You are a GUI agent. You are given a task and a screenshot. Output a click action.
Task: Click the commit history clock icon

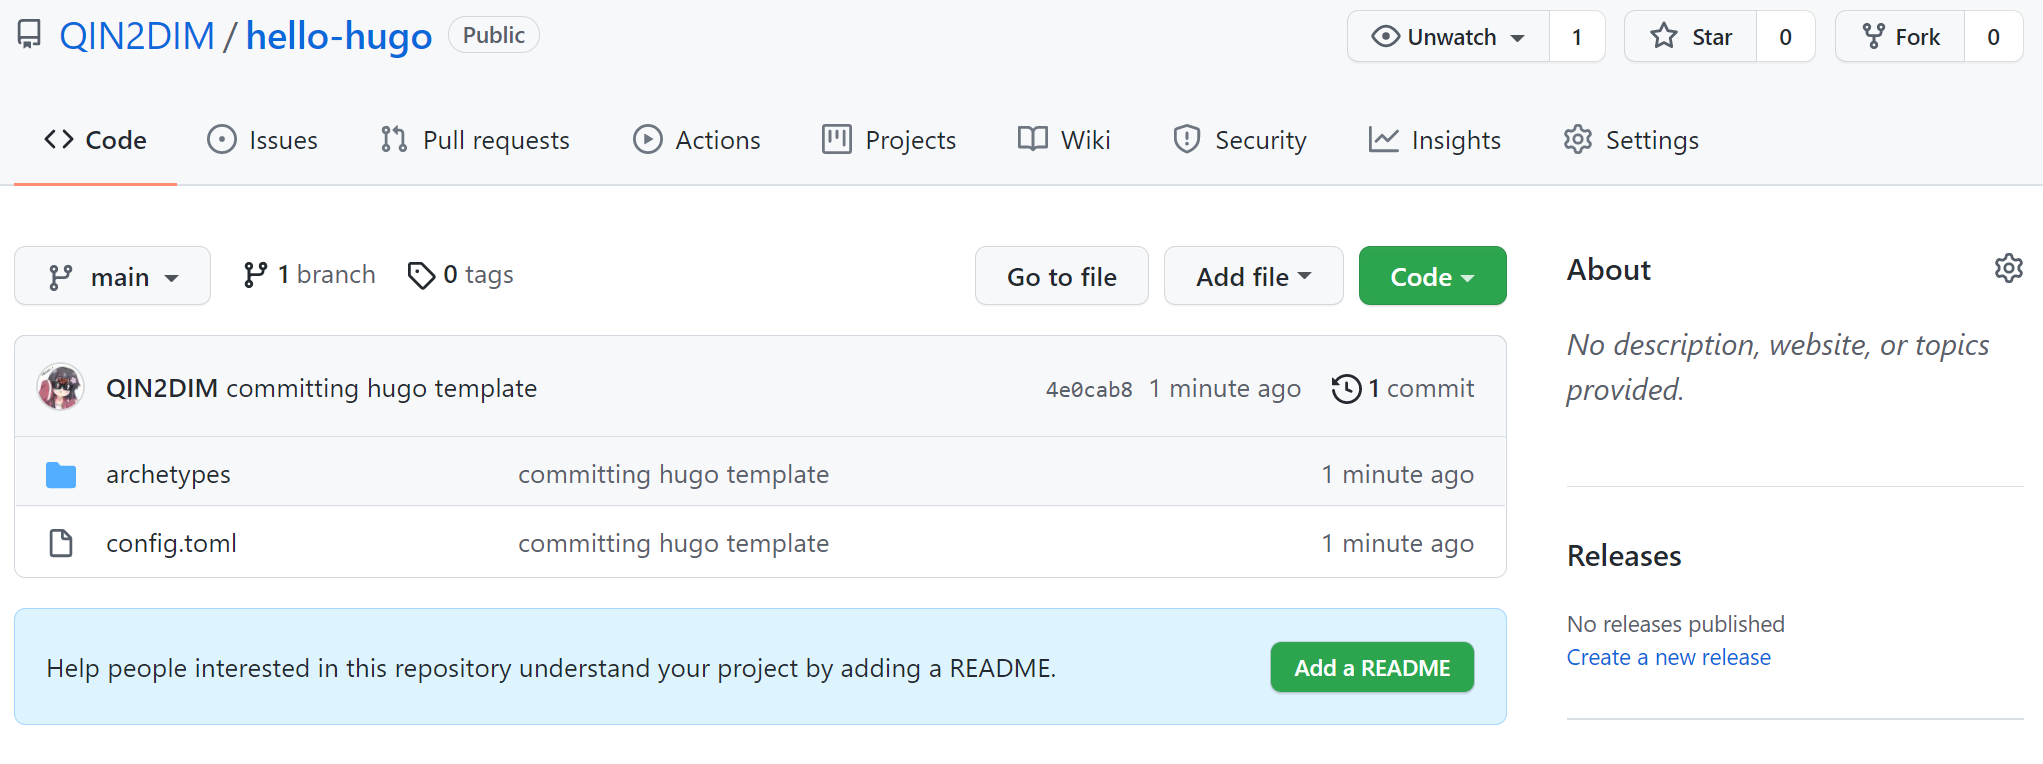pyautogui.click(x=1346, y=388)
